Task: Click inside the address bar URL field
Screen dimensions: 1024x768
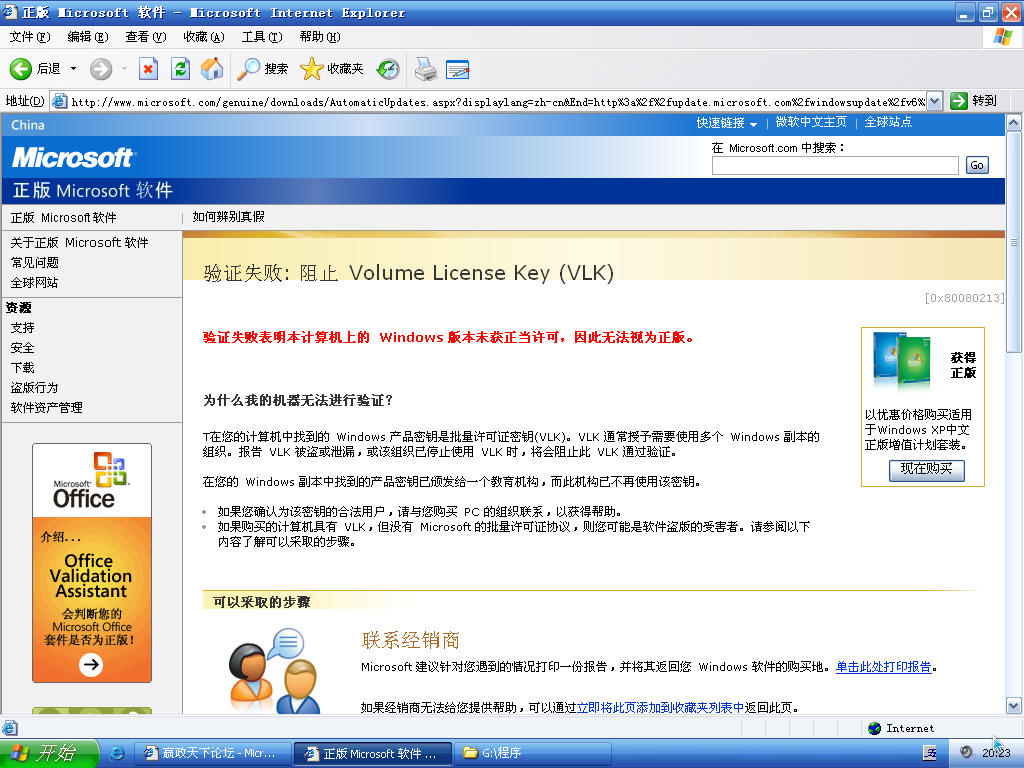Action: coord(496,102)
